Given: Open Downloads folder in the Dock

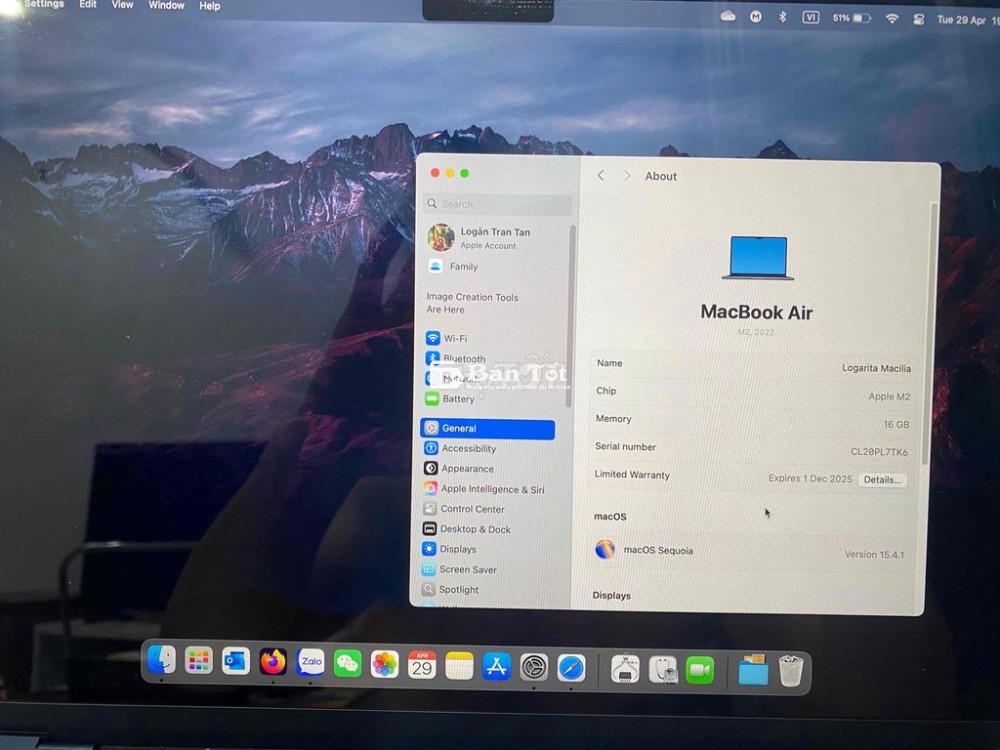Looking at the screenshot, I should [x=753, y=671].
